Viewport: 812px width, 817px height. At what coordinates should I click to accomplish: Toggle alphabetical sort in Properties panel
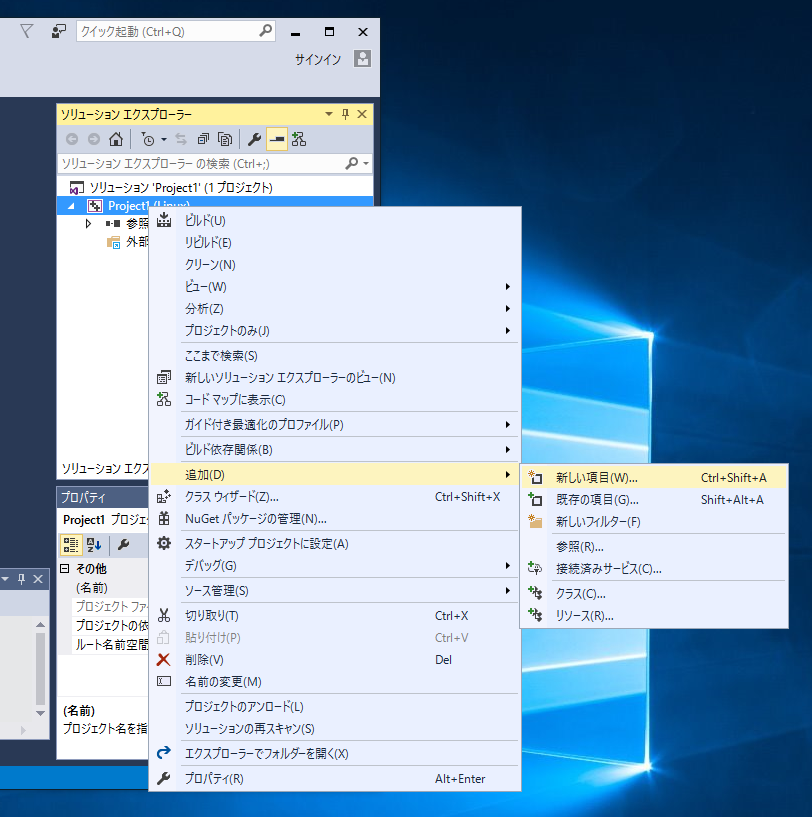click(94, 545)
